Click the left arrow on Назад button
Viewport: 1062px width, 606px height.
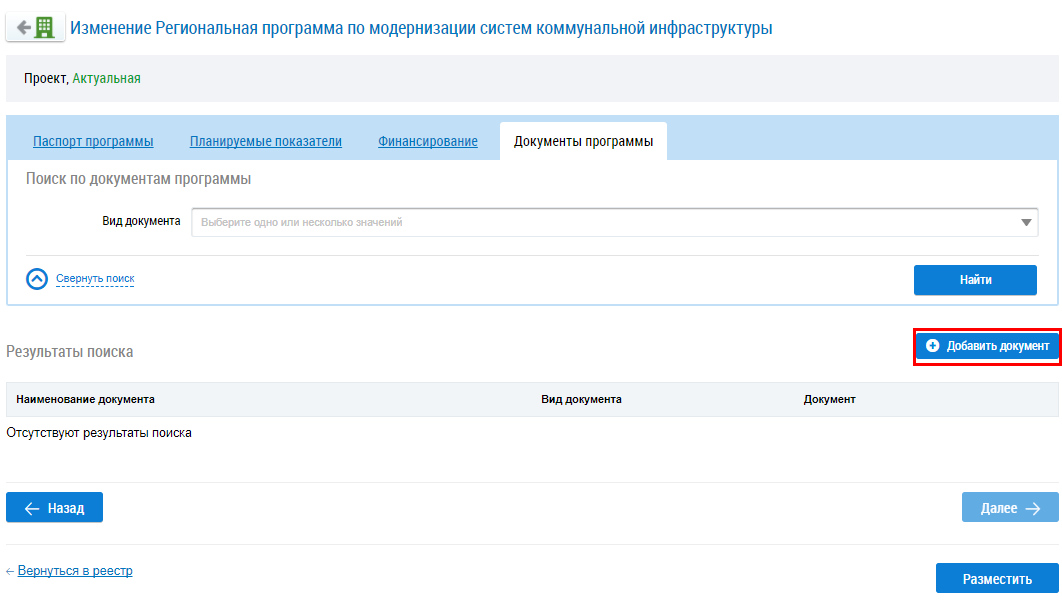pyautogui.click(x=31, y=508)
